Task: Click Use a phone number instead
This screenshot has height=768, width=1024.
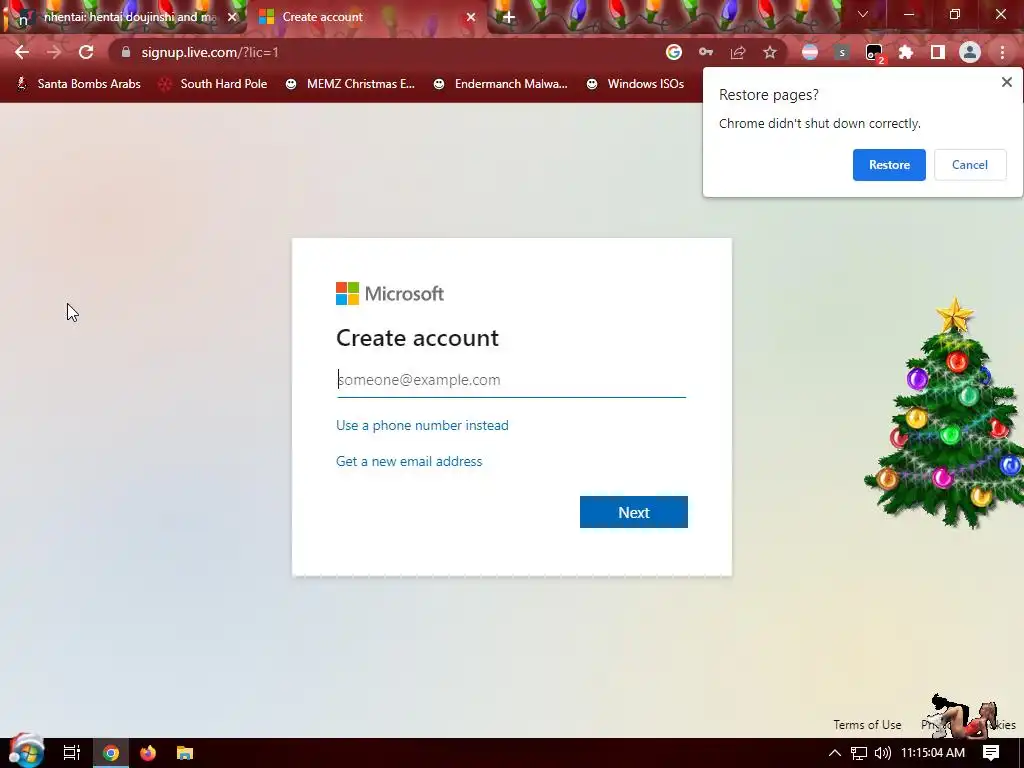Action: [422, 425]
